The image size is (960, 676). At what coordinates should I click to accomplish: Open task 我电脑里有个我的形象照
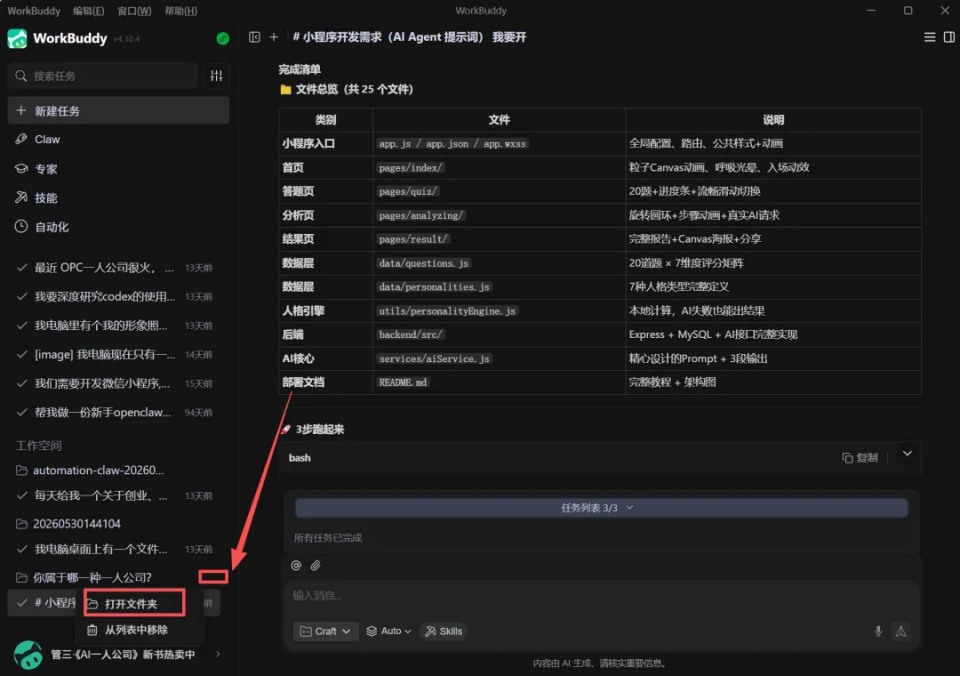coord(115,326)
